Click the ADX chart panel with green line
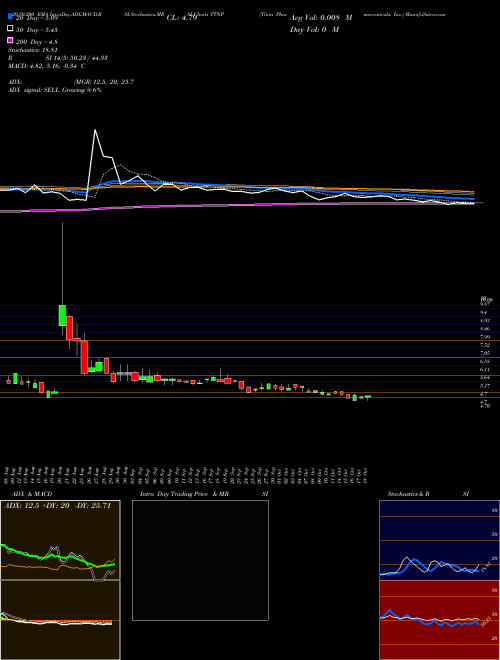The image size is (500, 660). (60, 540)
